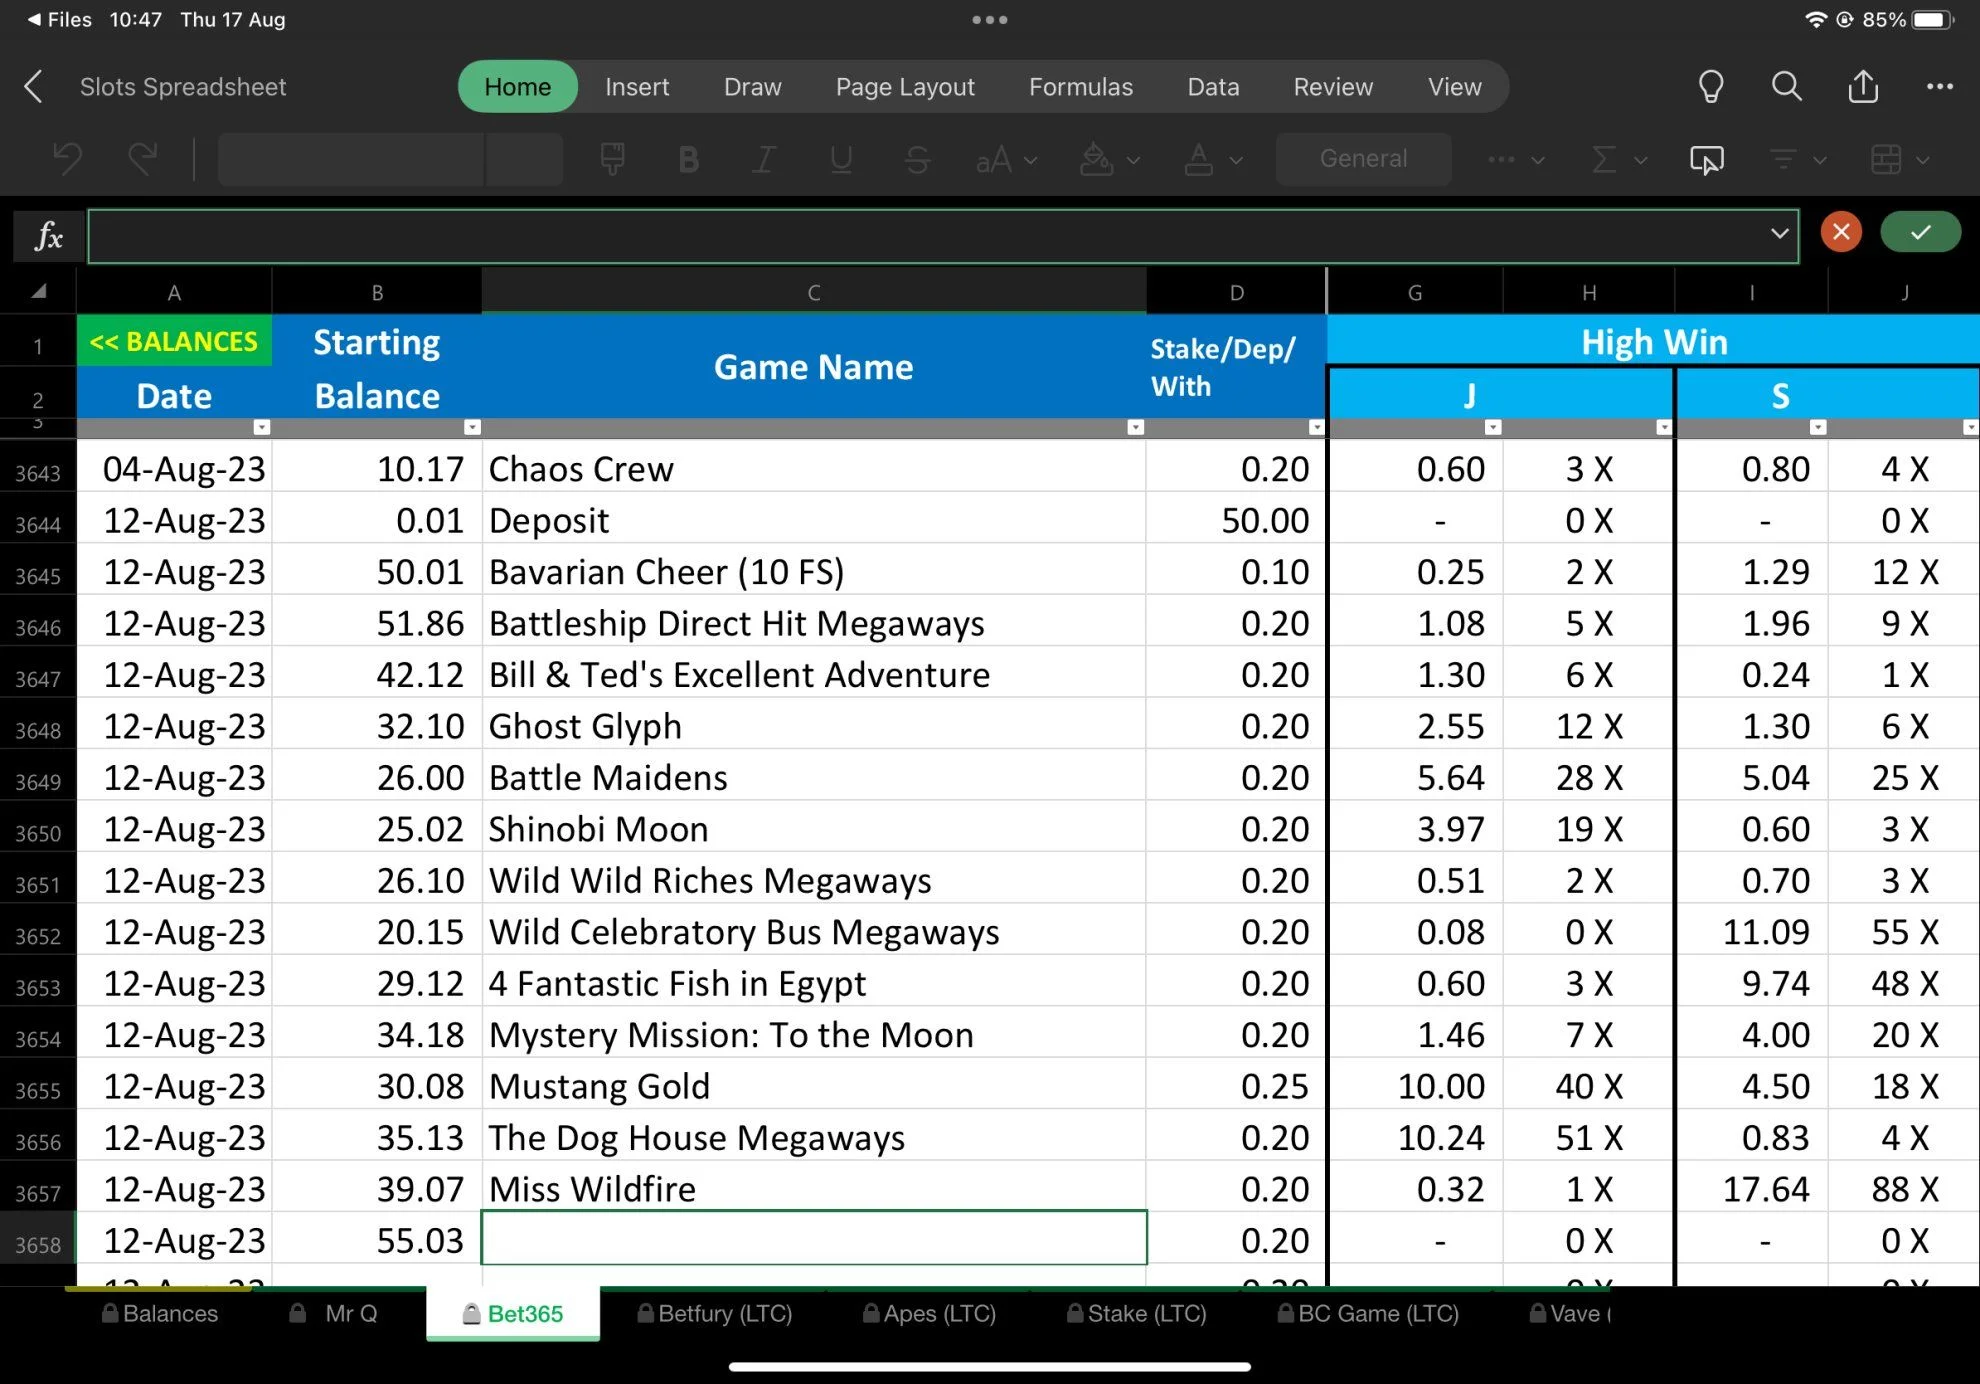The height and width of the screenshot is (1384, 1980).
Task: Open the BC Game (LTC) sheet tab
Action: [x=1368, y=1313]
